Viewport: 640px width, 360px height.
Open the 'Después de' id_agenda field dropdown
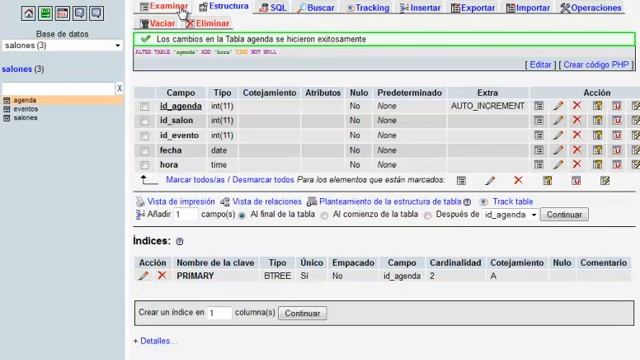click(x=510, y=215)
